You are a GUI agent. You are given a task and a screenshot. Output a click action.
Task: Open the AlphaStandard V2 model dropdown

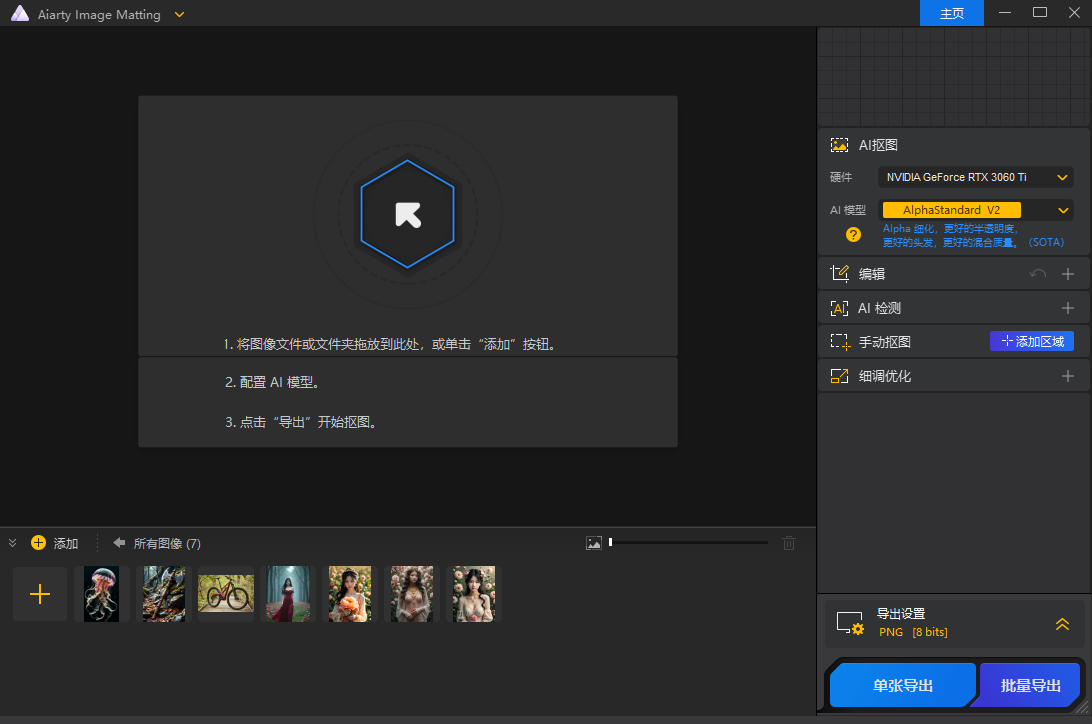[975, 210]
